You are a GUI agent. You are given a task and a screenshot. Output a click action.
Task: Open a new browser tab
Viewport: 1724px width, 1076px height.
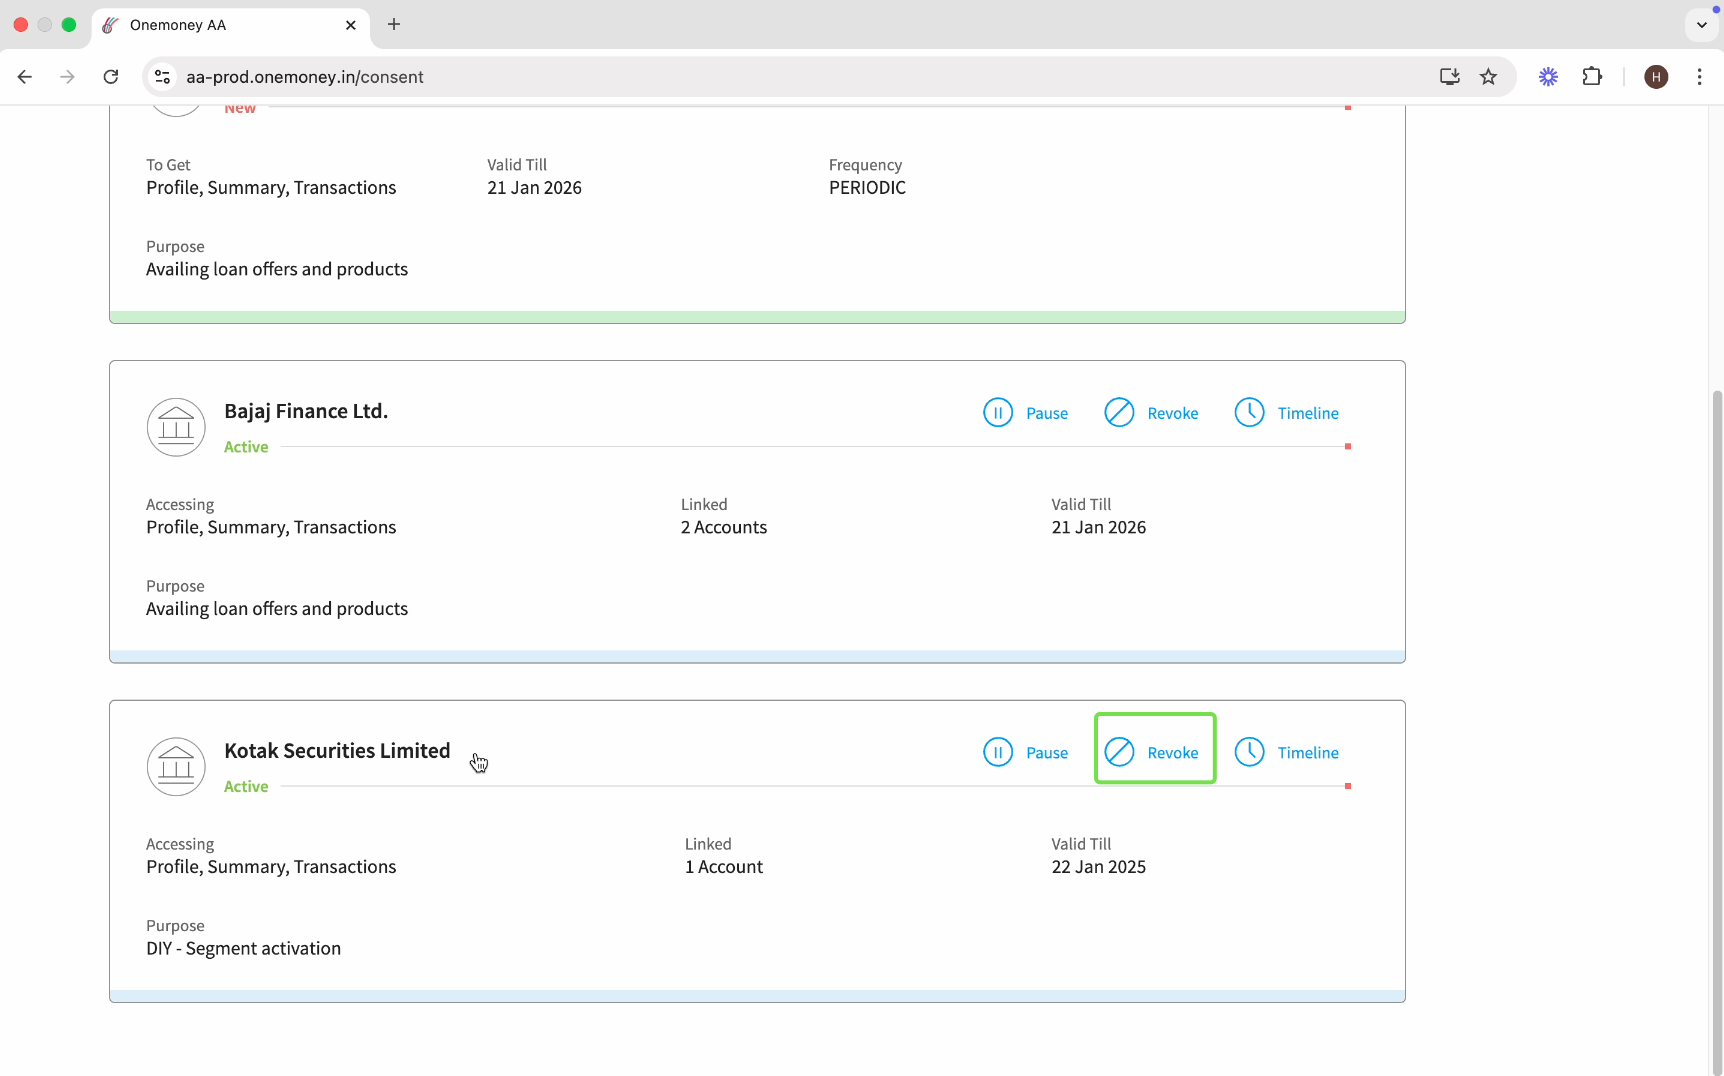click(x=394, y=24)
